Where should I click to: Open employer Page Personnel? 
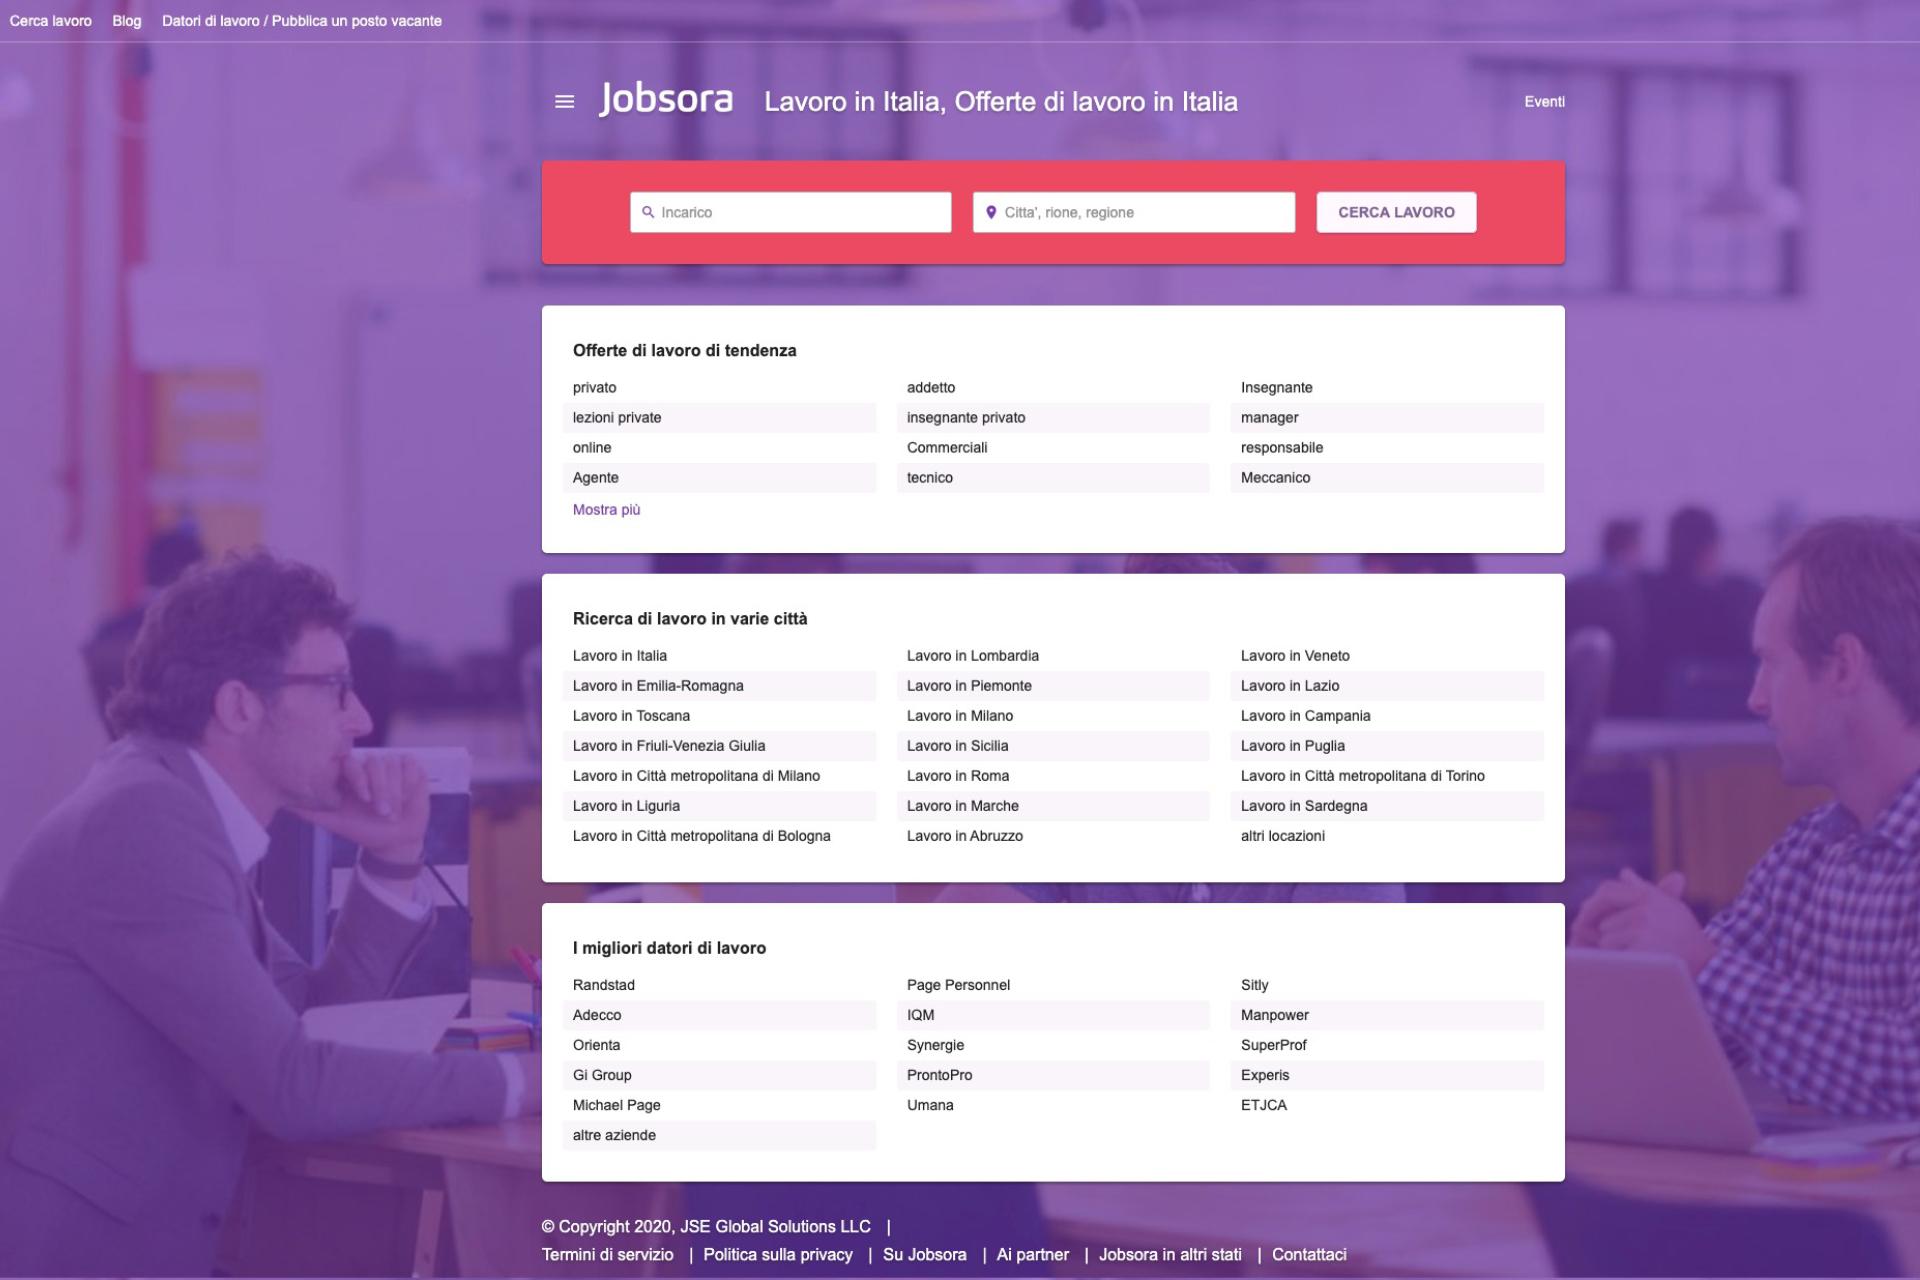coord(959,985)
